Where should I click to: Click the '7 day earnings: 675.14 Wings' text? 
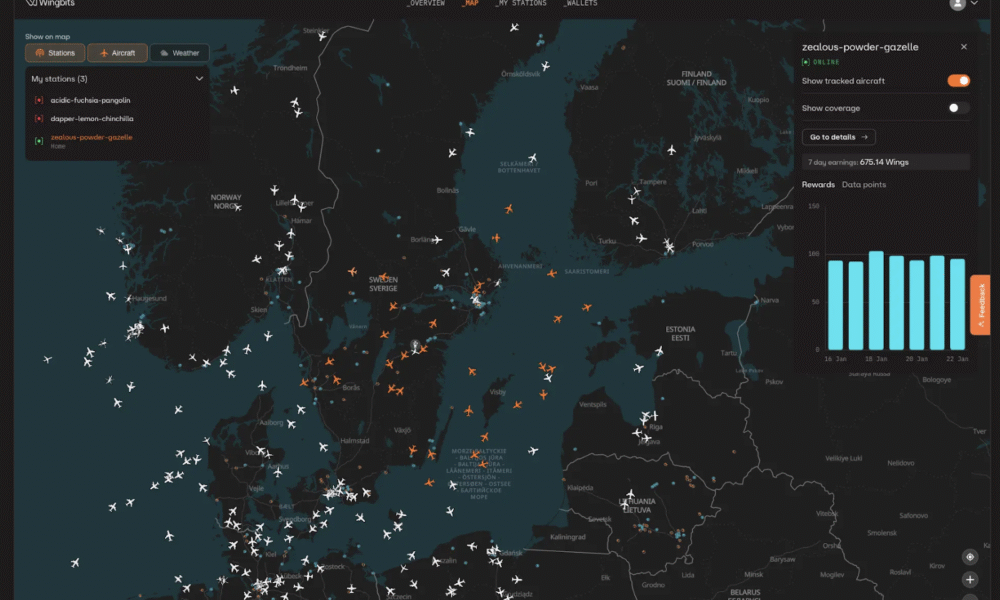point(858,162)
